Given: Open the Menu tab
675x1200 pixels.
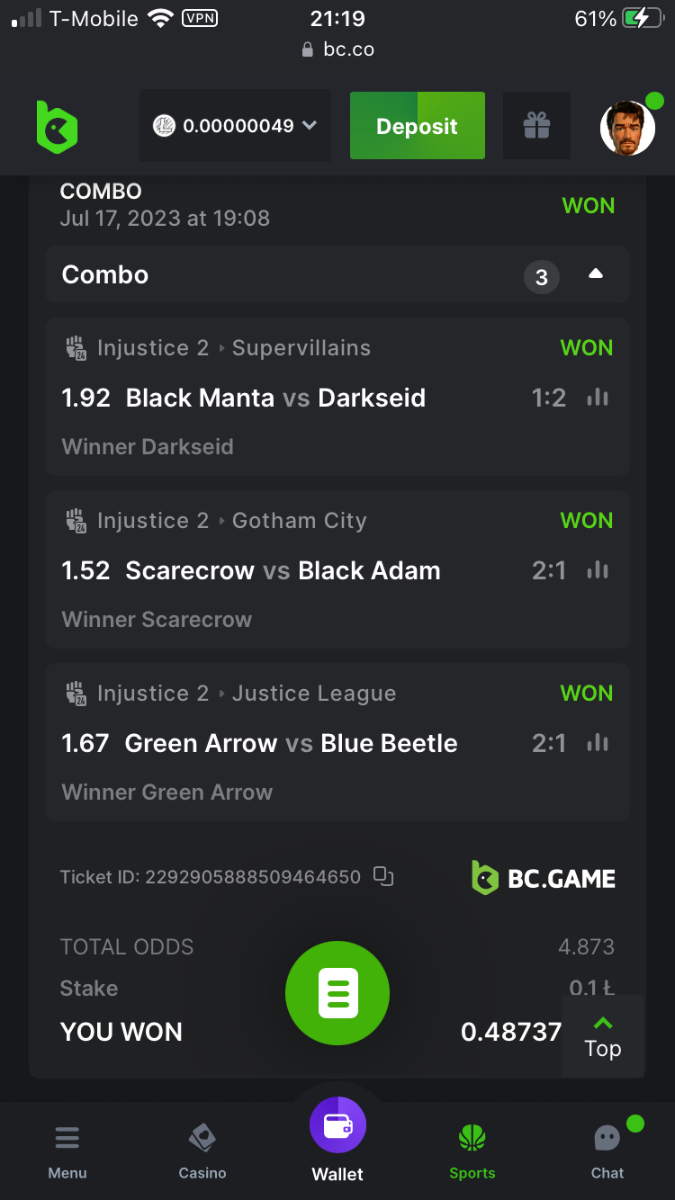Looking at the screenshot, I should tap(67, 1152).
